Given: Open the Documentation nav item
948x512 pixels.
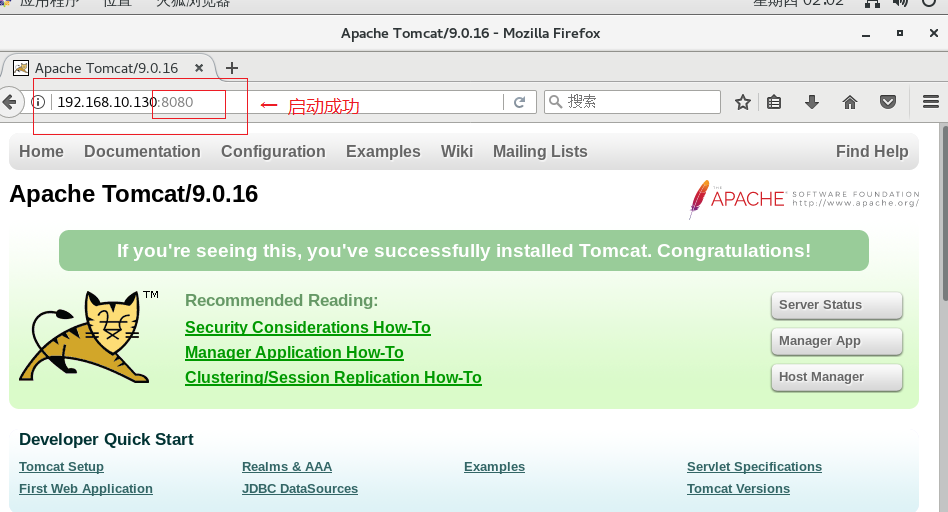Looking at the screenshot, I should pos(142,152).
